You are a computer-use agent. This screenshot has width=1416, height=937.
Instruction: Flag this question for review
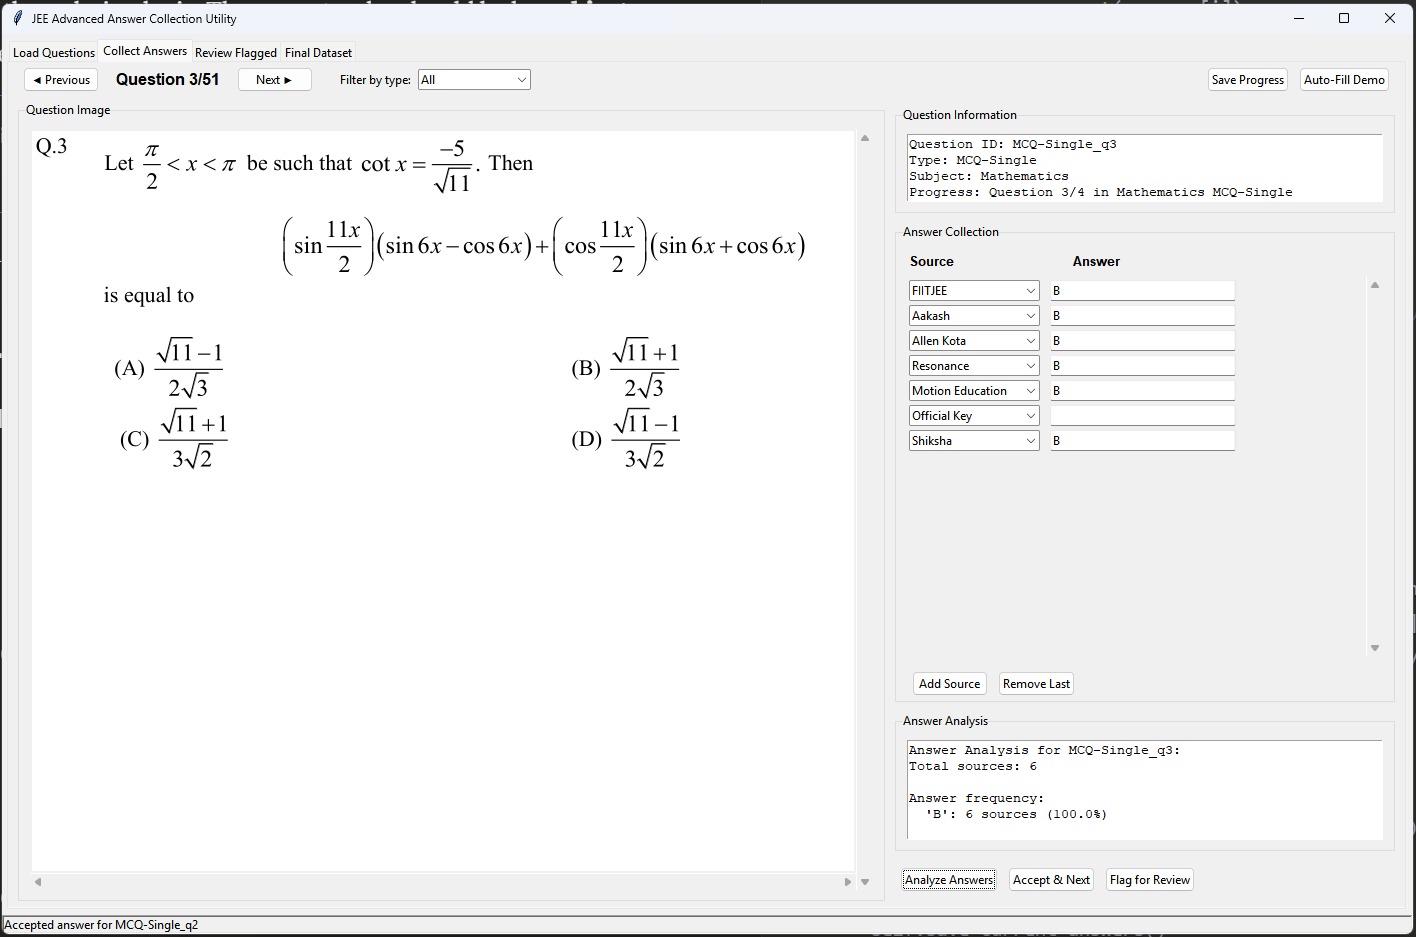(1149, 880)
